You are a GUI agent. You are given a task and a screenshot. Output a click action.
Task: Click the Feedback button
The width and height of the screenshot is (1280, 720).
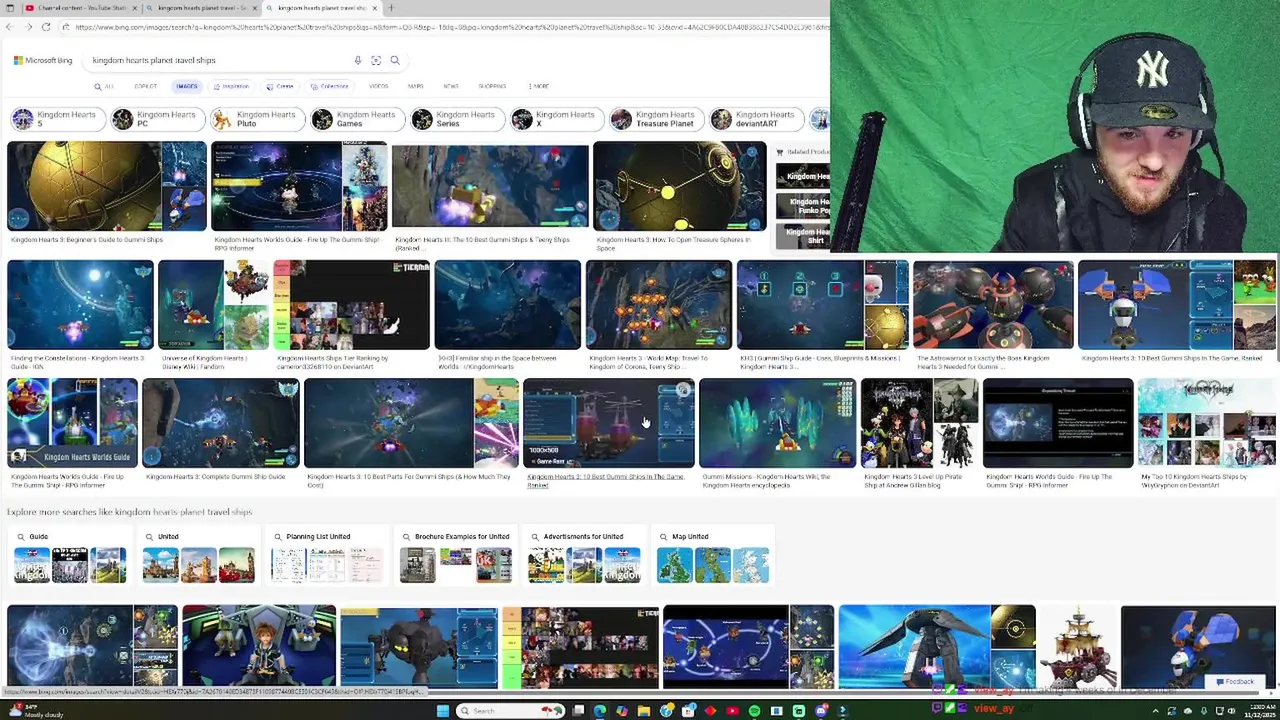coord(1235,682)
